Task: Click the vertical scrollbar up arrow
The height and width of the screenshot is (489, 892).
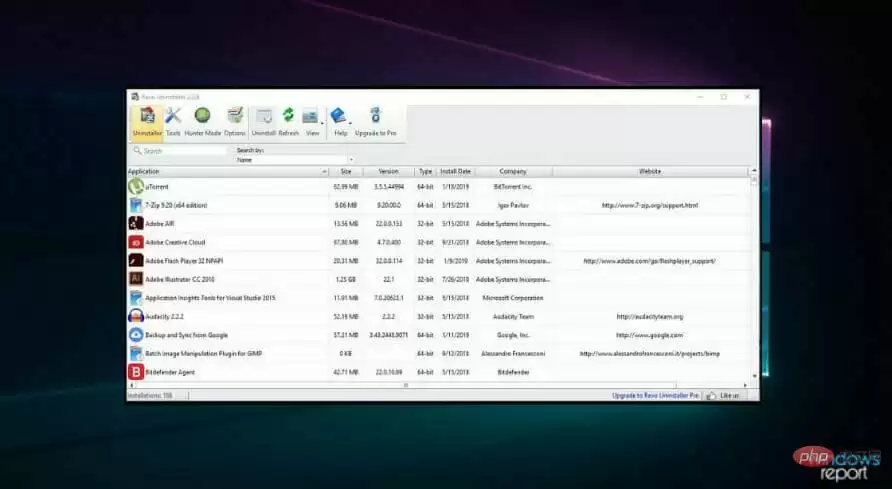Action: click(754, 170)
